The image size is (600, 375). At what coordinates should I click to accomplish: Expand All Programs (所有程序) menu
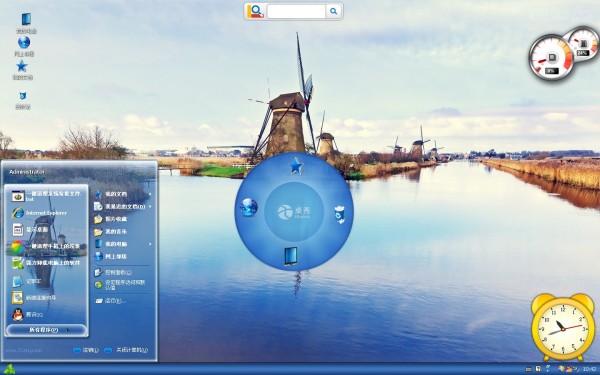tap(46, 330)
